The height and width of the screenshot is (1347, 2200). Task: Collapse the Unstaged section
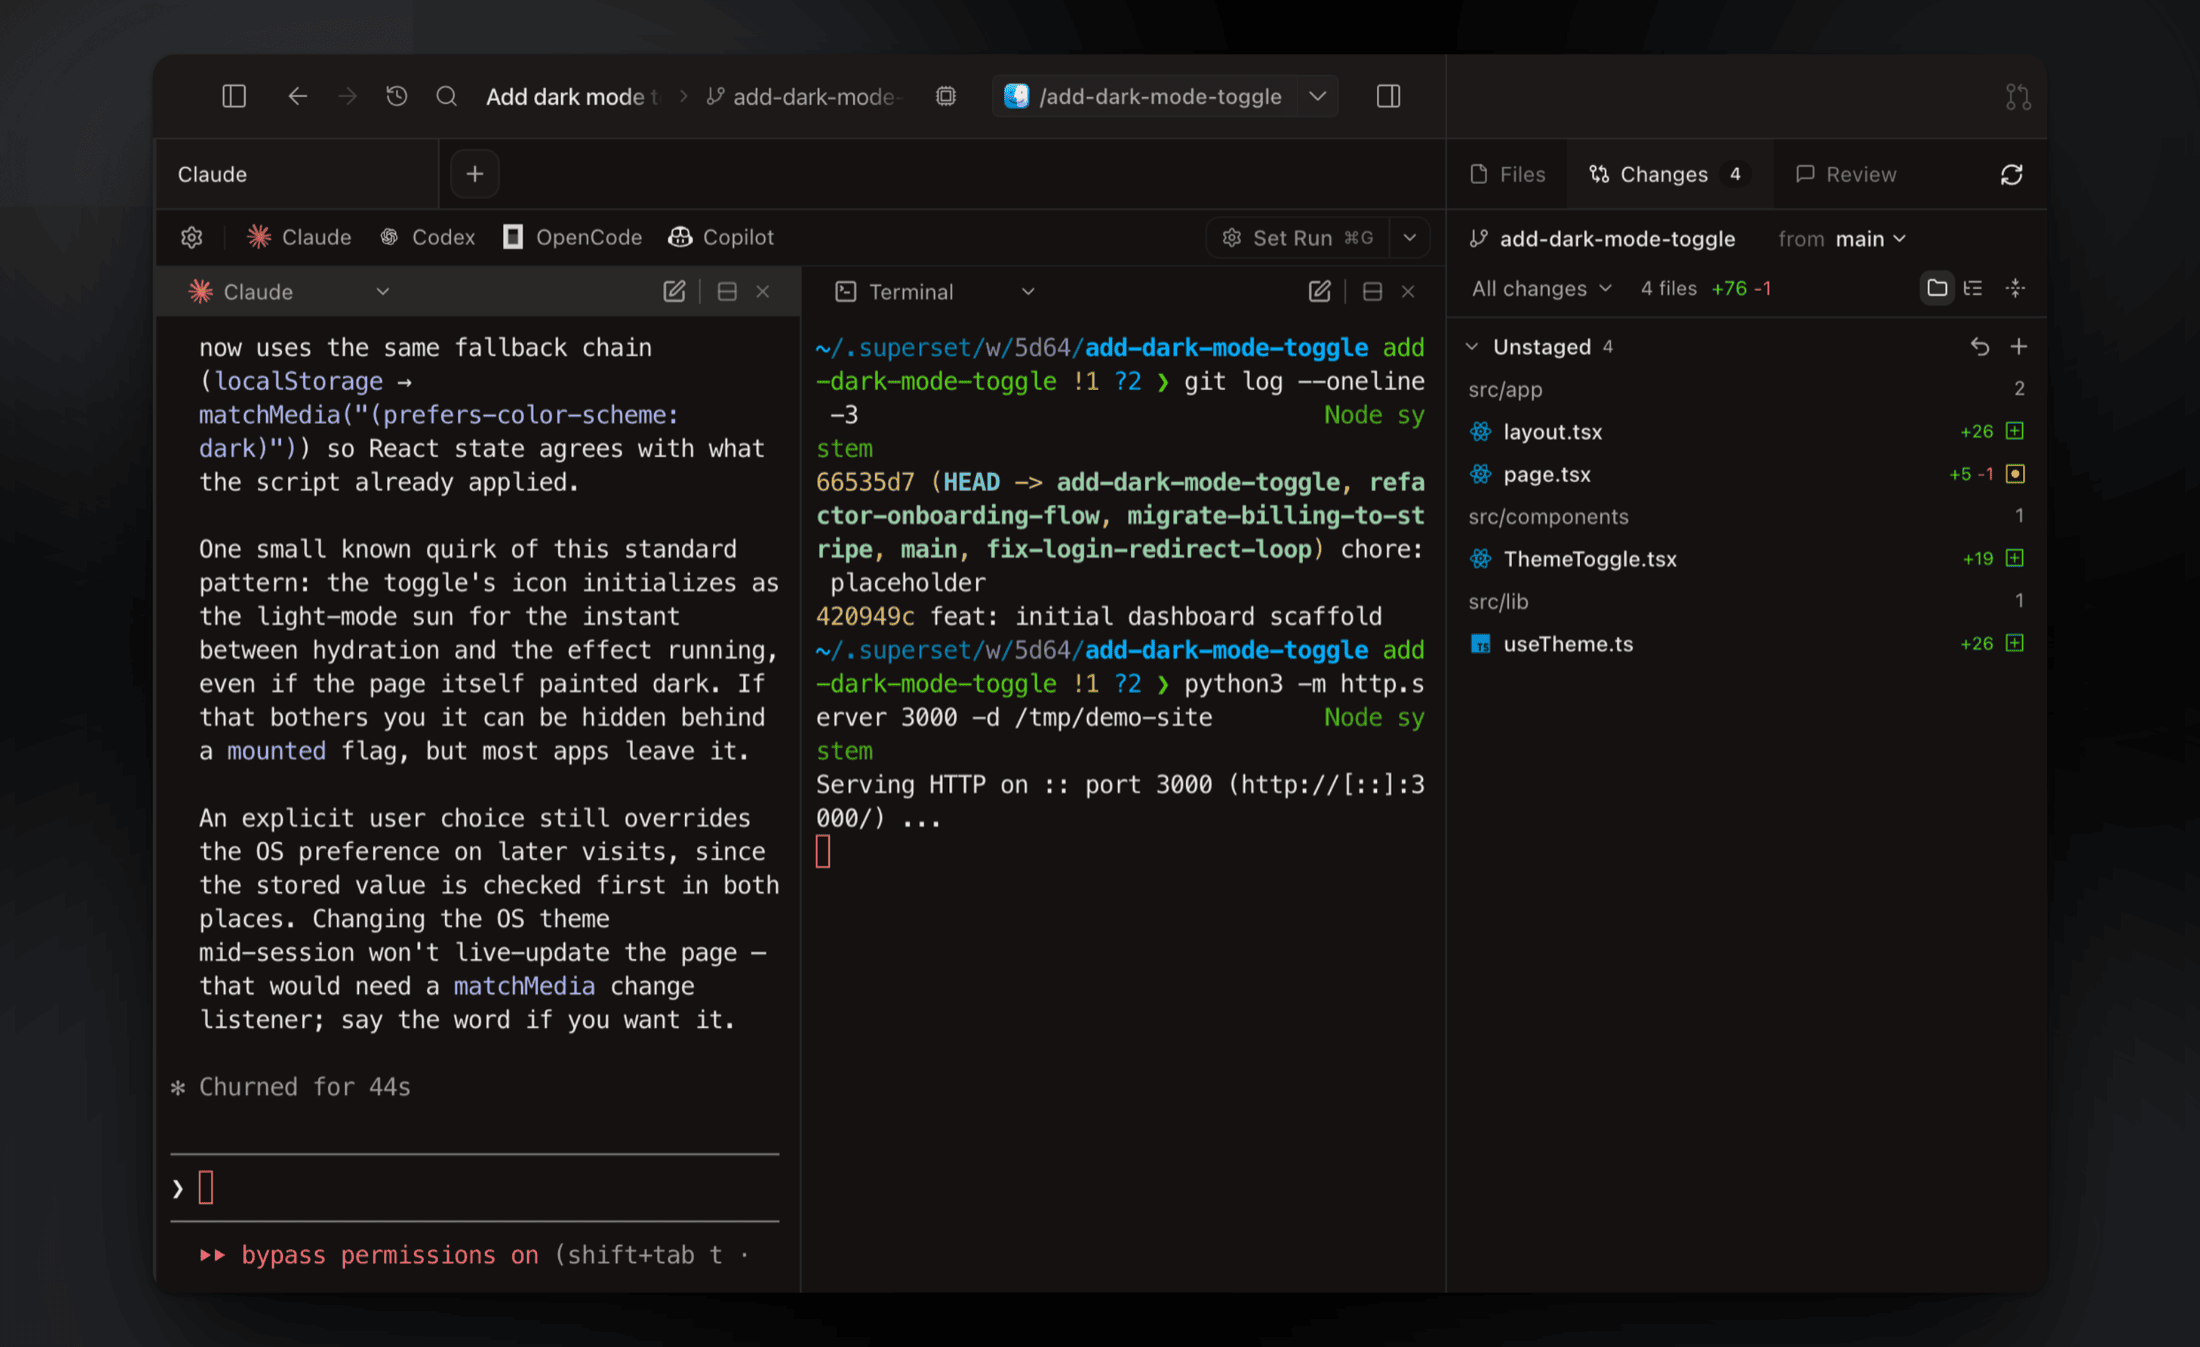[x=1472, y=347]
